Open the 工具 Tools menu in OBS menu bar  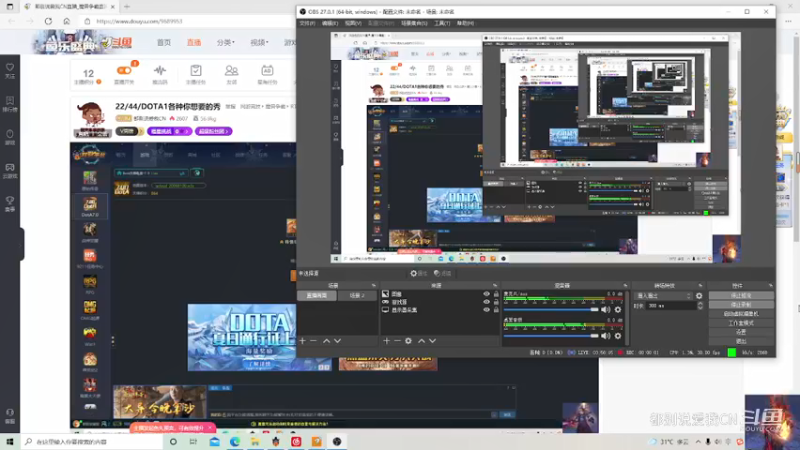[442, 23]
